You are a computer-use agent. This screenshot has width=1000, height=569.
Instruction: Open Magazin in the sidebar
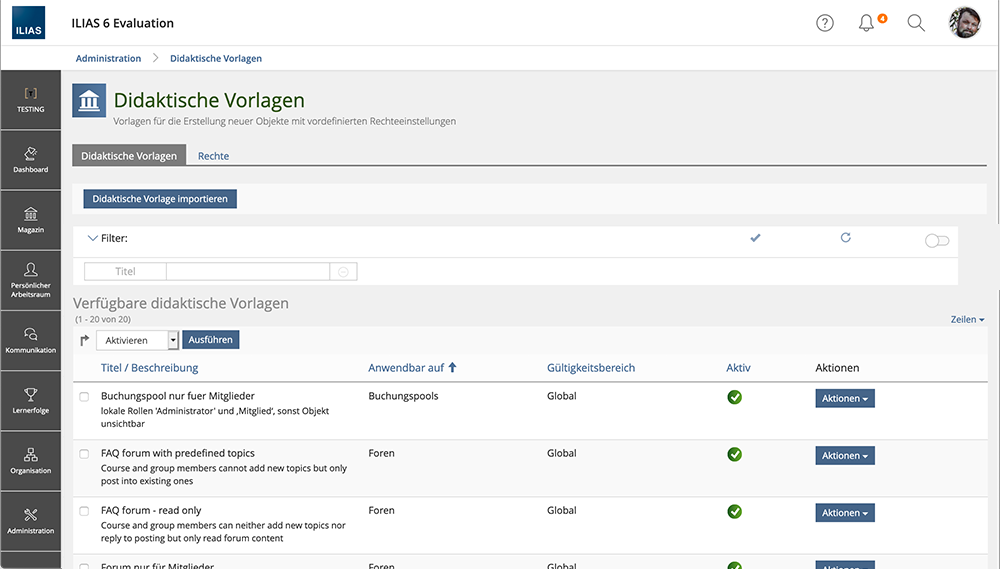pyautogui.click(x=30, y=220)
